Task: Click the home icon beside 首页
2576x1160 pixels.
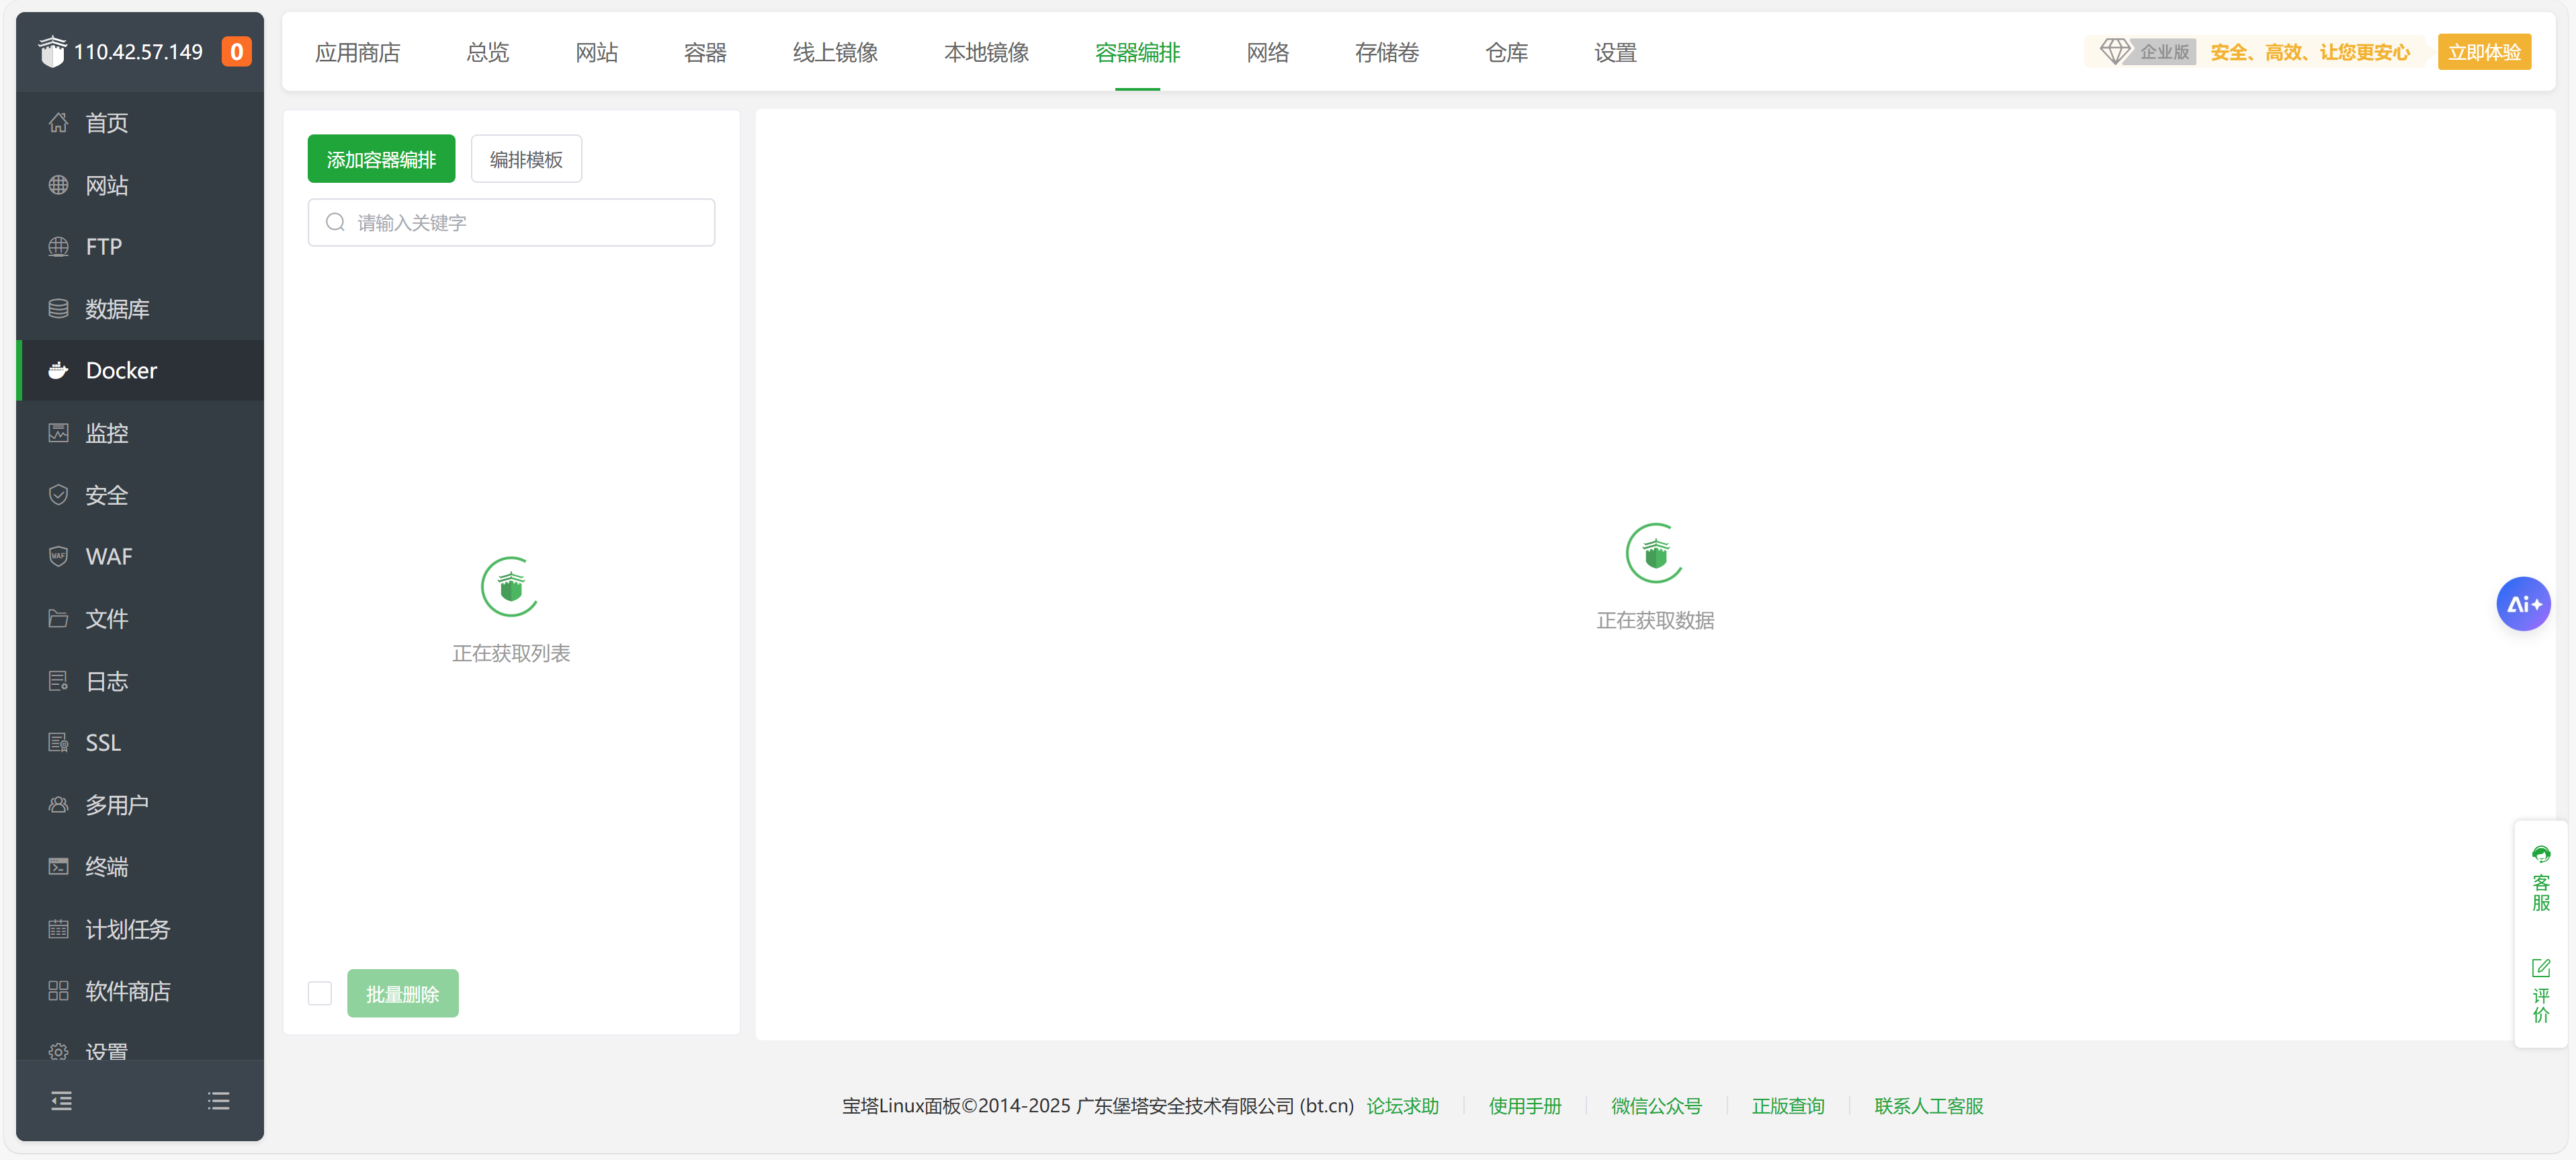Action: pos(58,122)
